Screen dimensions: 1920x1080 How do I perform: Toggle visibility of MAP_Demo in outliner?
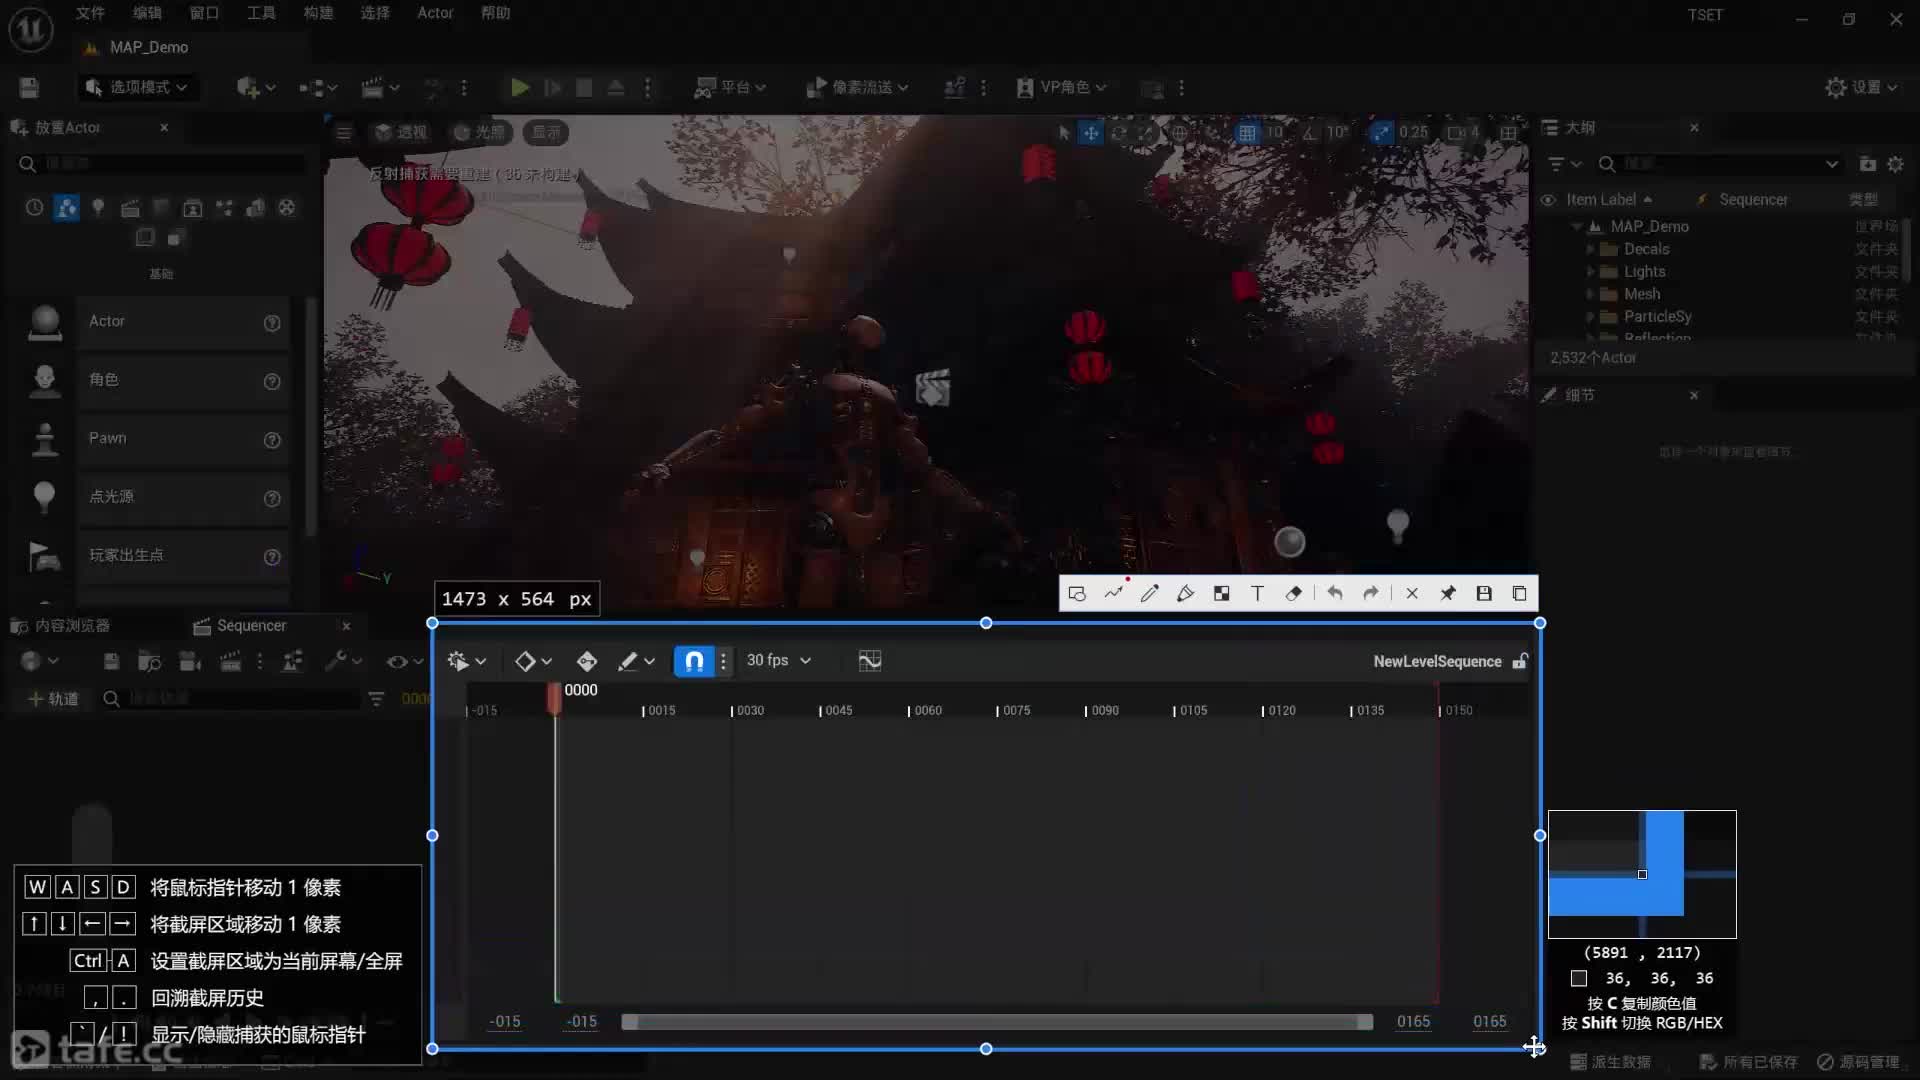tap(1549, 225)
